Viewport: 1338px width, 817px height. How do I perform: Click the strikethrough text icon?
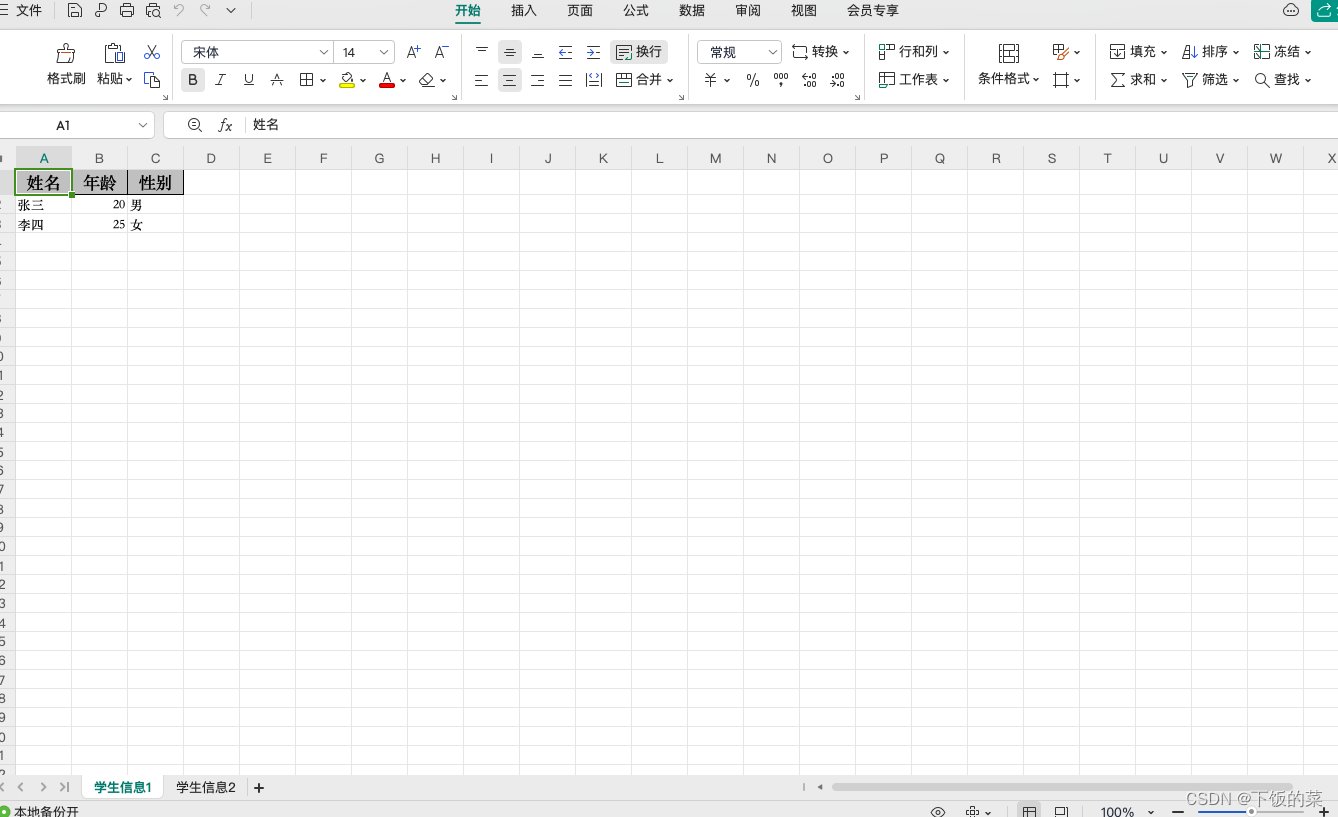(x=277, y=80)
